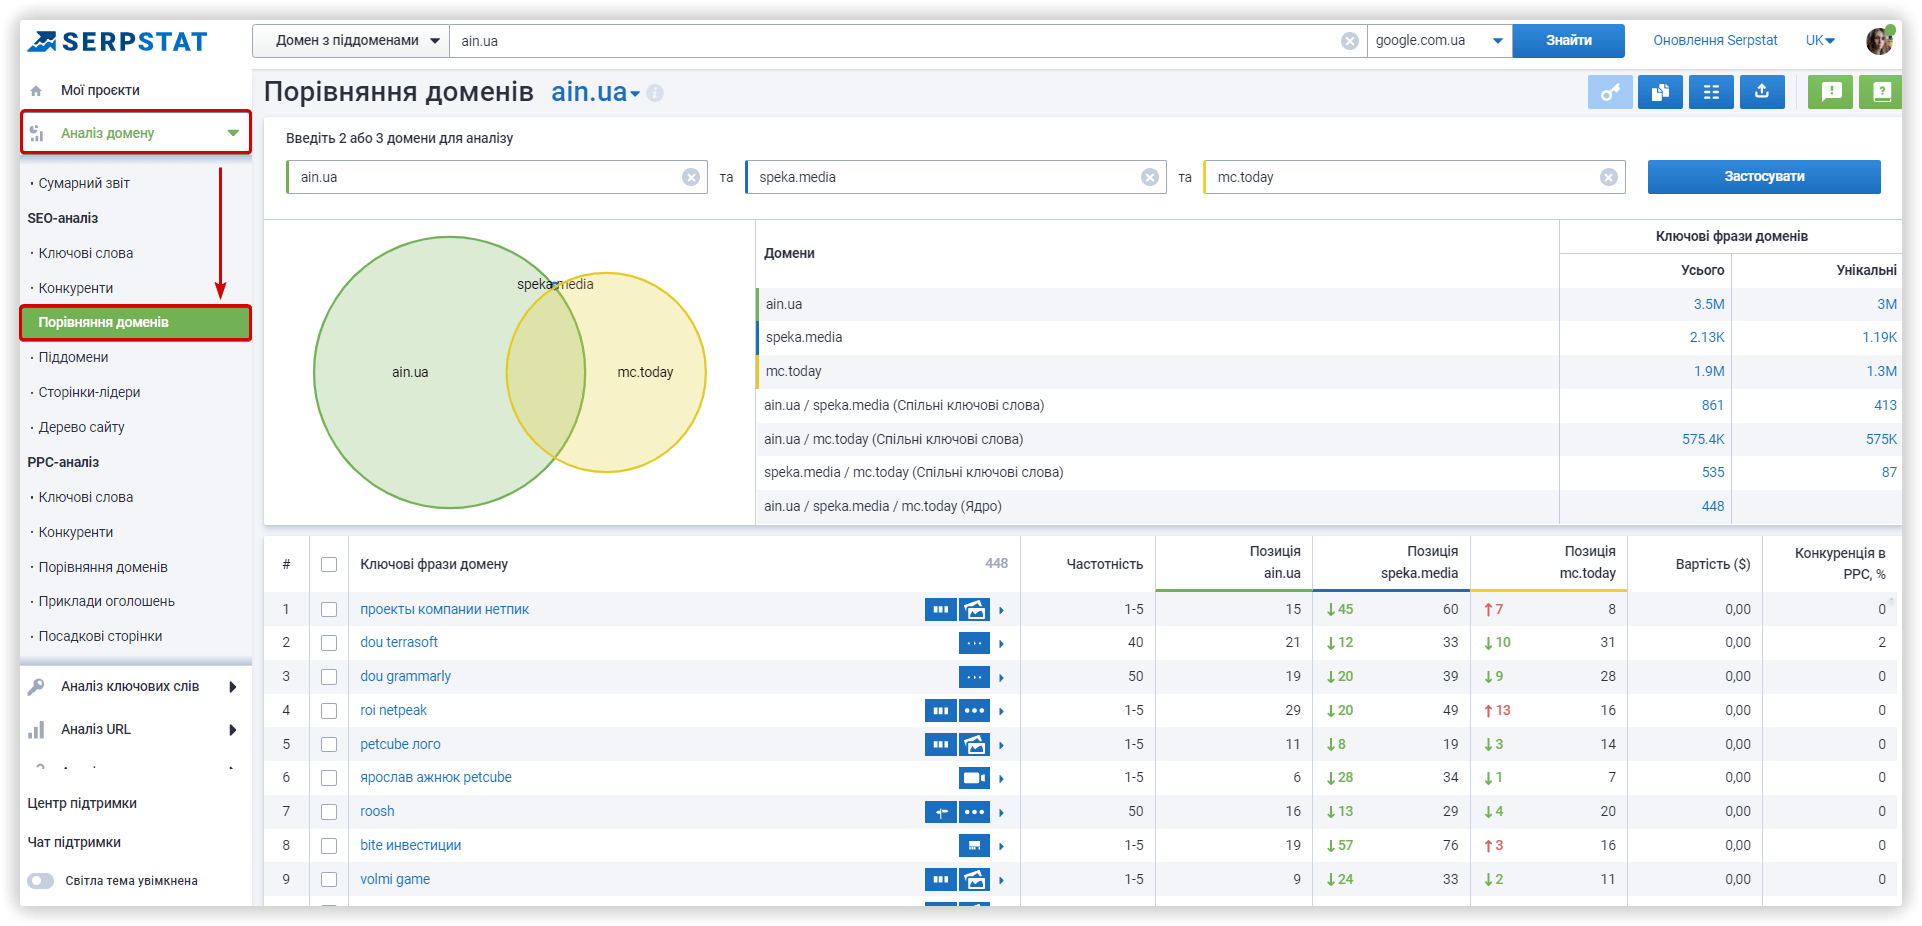The image size is (1922, 926).
Task: Check the select-all checkbox in table header
Action: (329, 565)
